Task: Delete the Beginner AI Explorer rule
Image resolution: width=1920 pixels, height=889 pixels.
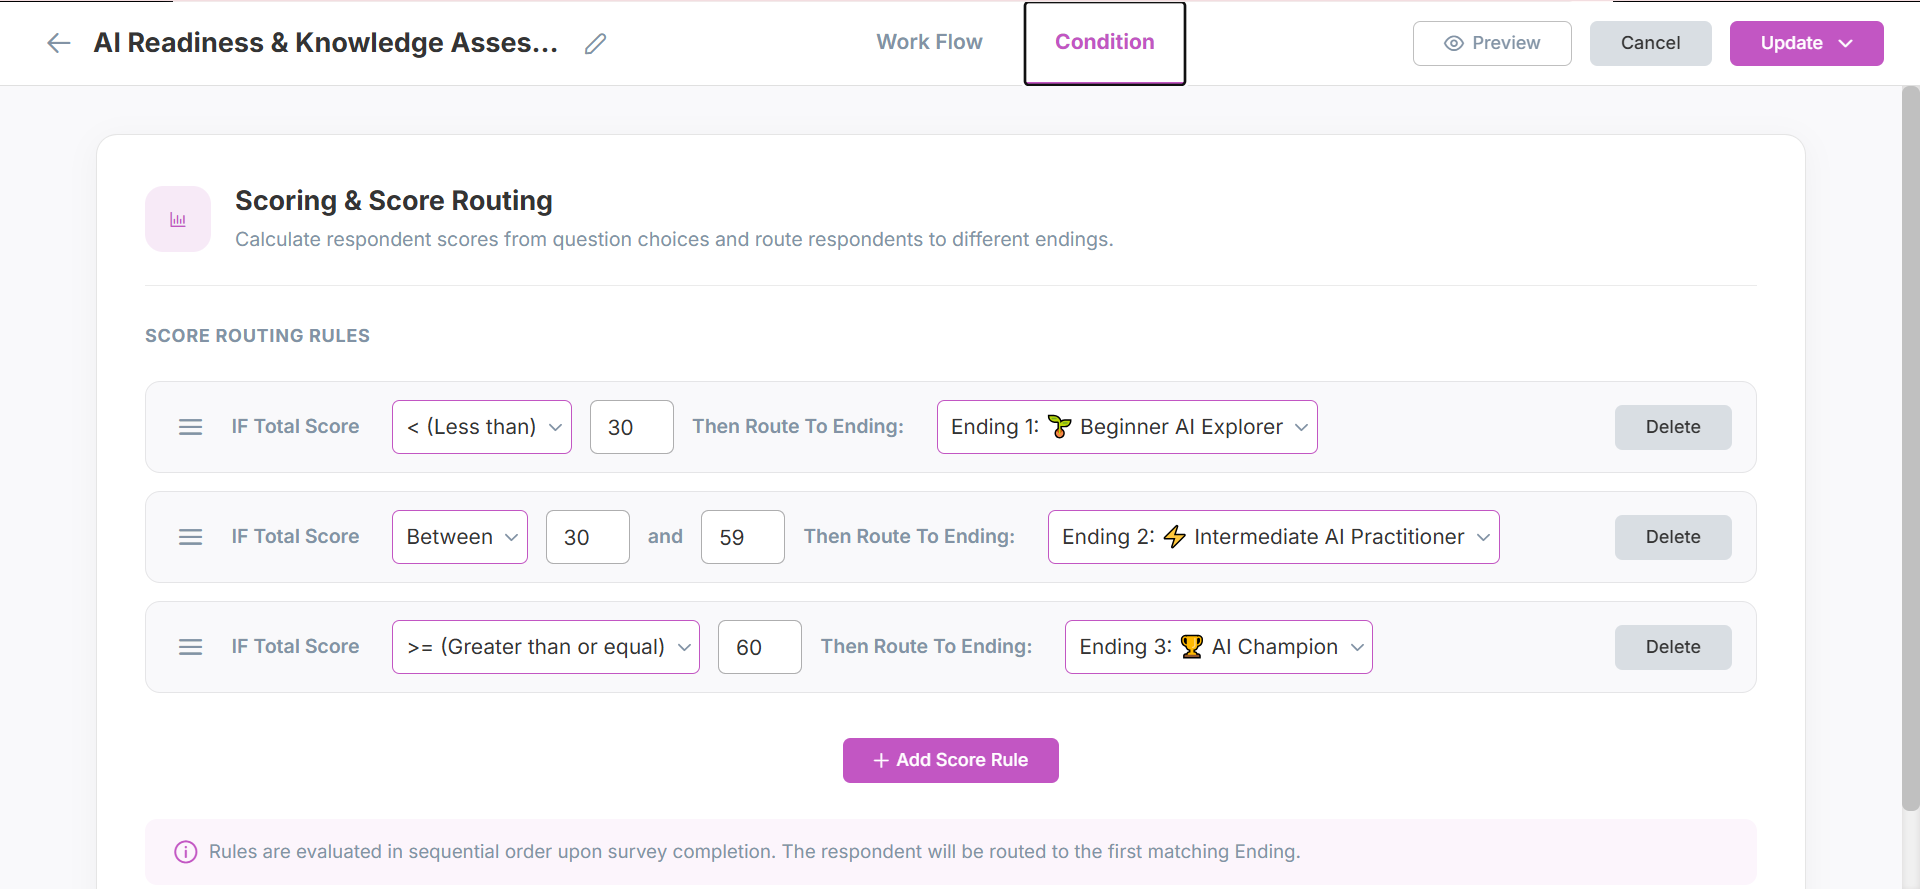Action: point(1673,427)
